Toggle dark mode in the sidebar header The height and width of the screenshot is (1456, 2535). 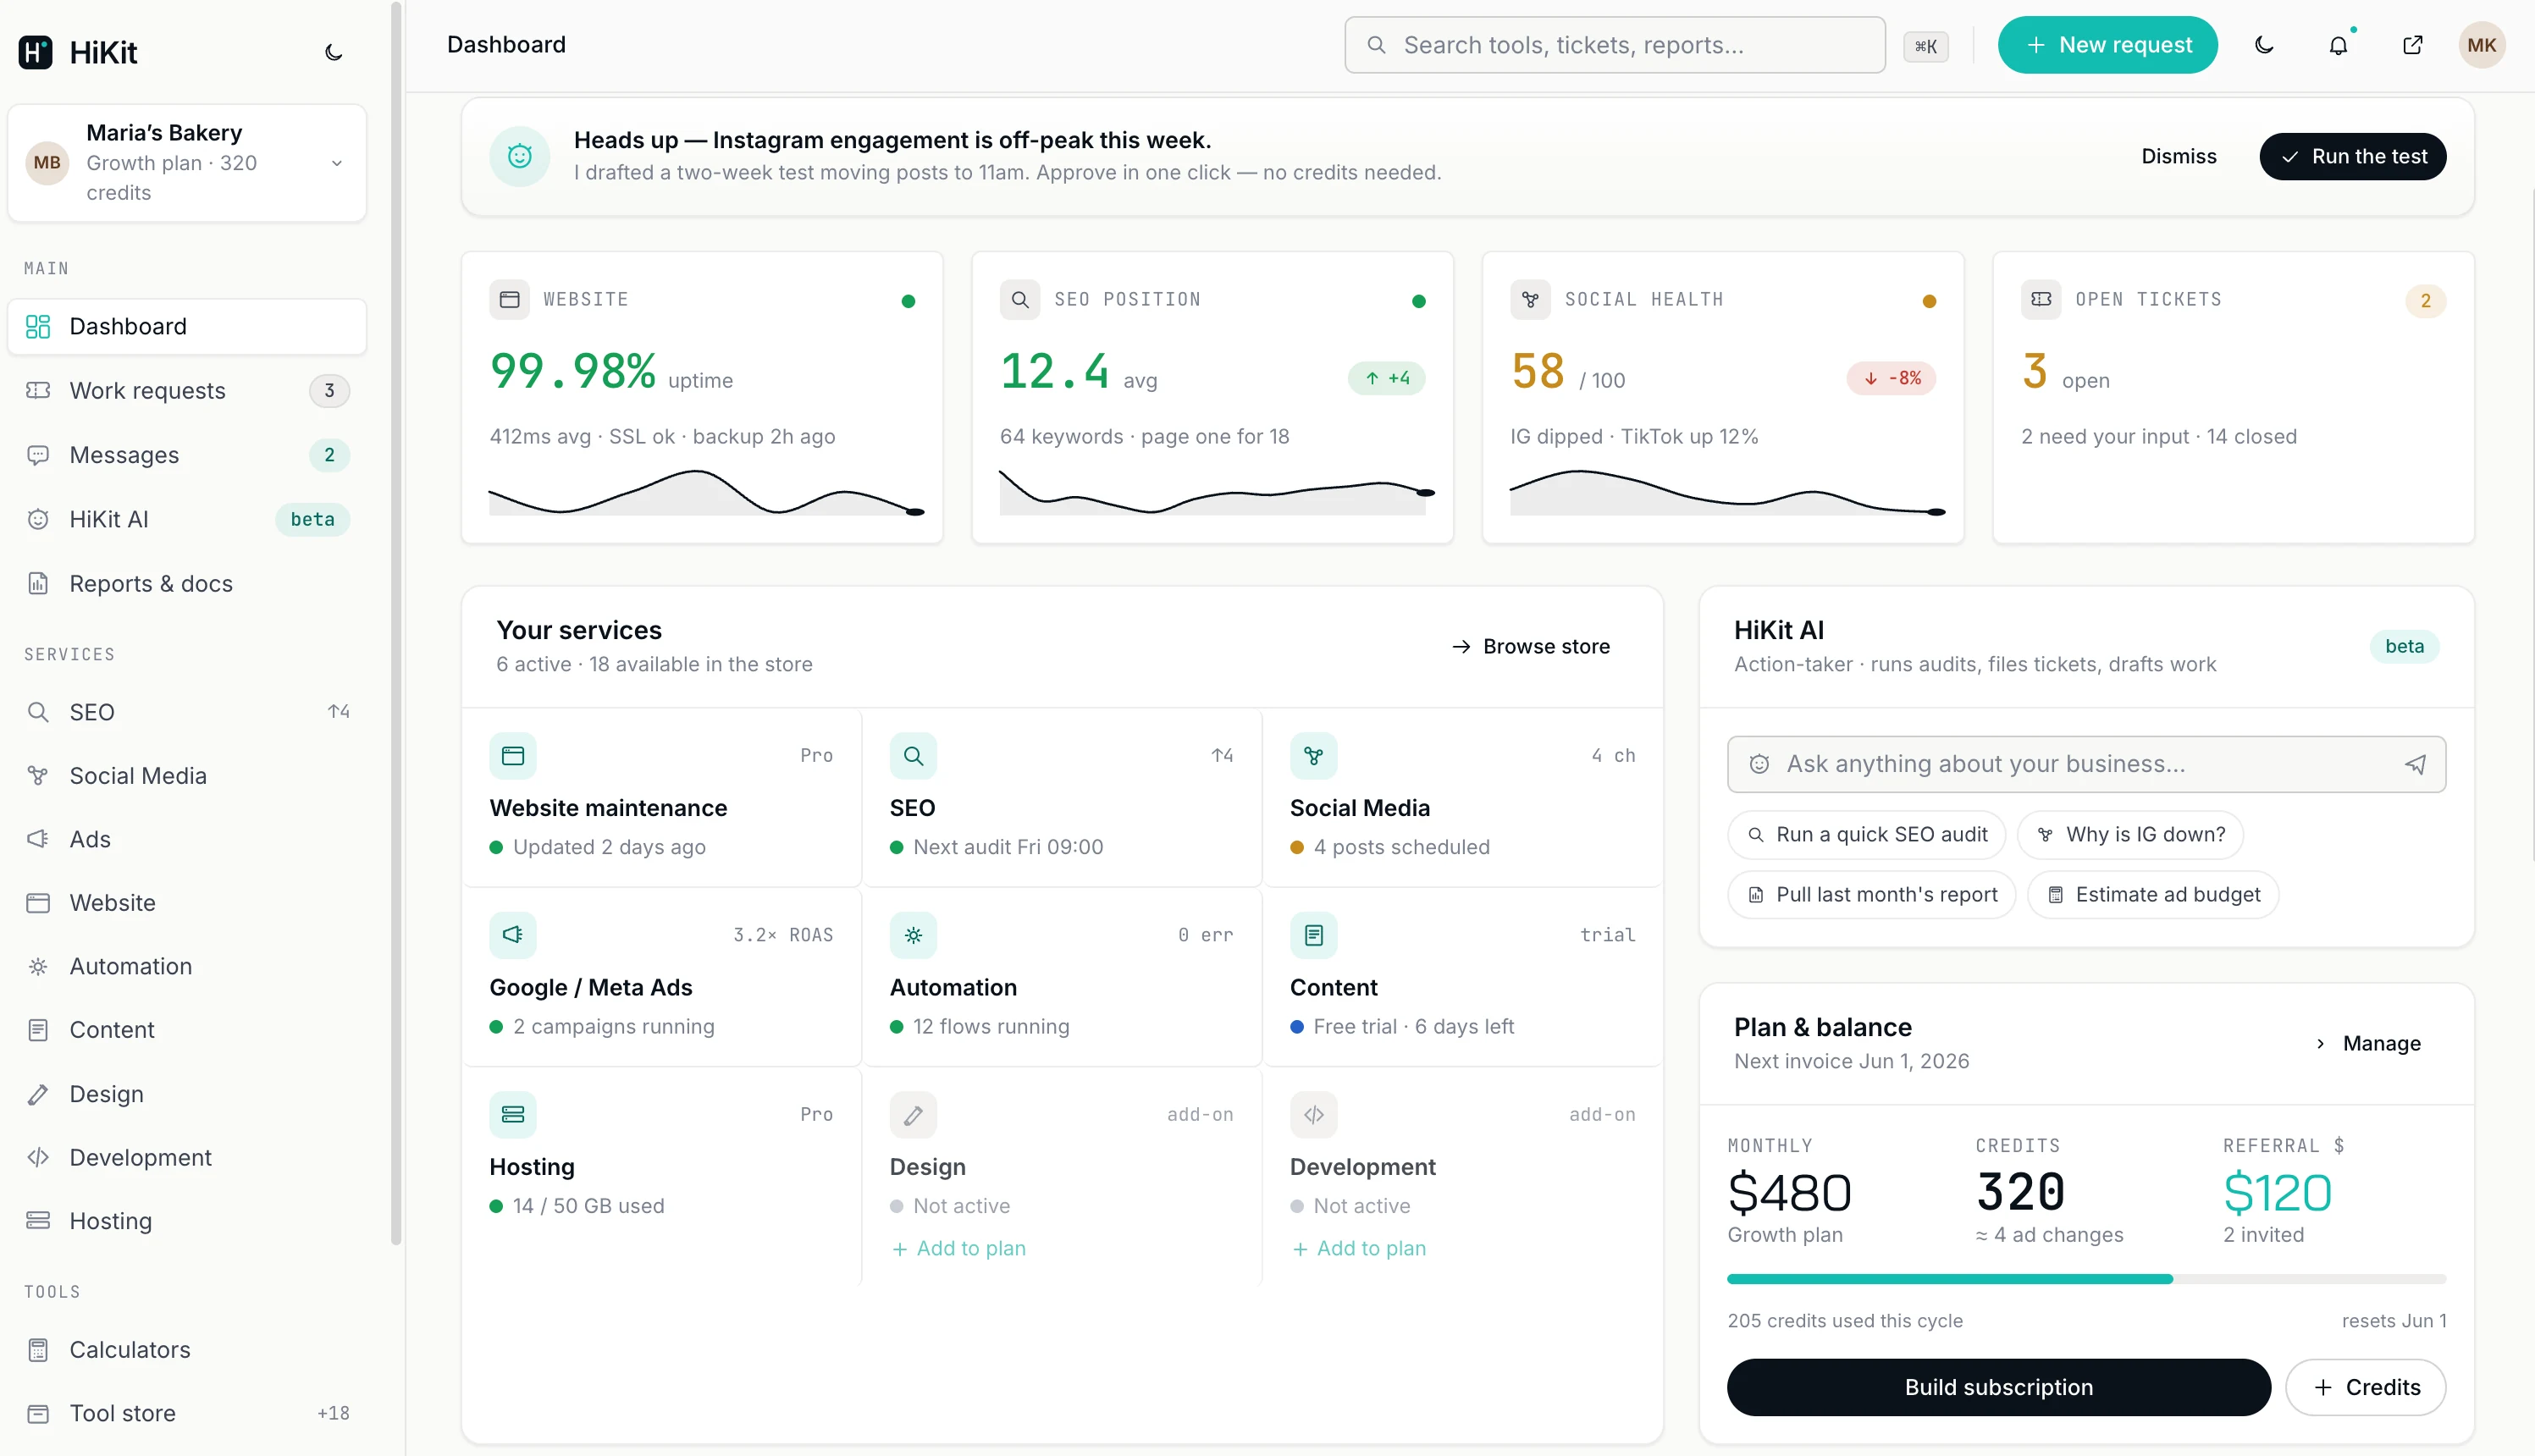coord(334,52)
